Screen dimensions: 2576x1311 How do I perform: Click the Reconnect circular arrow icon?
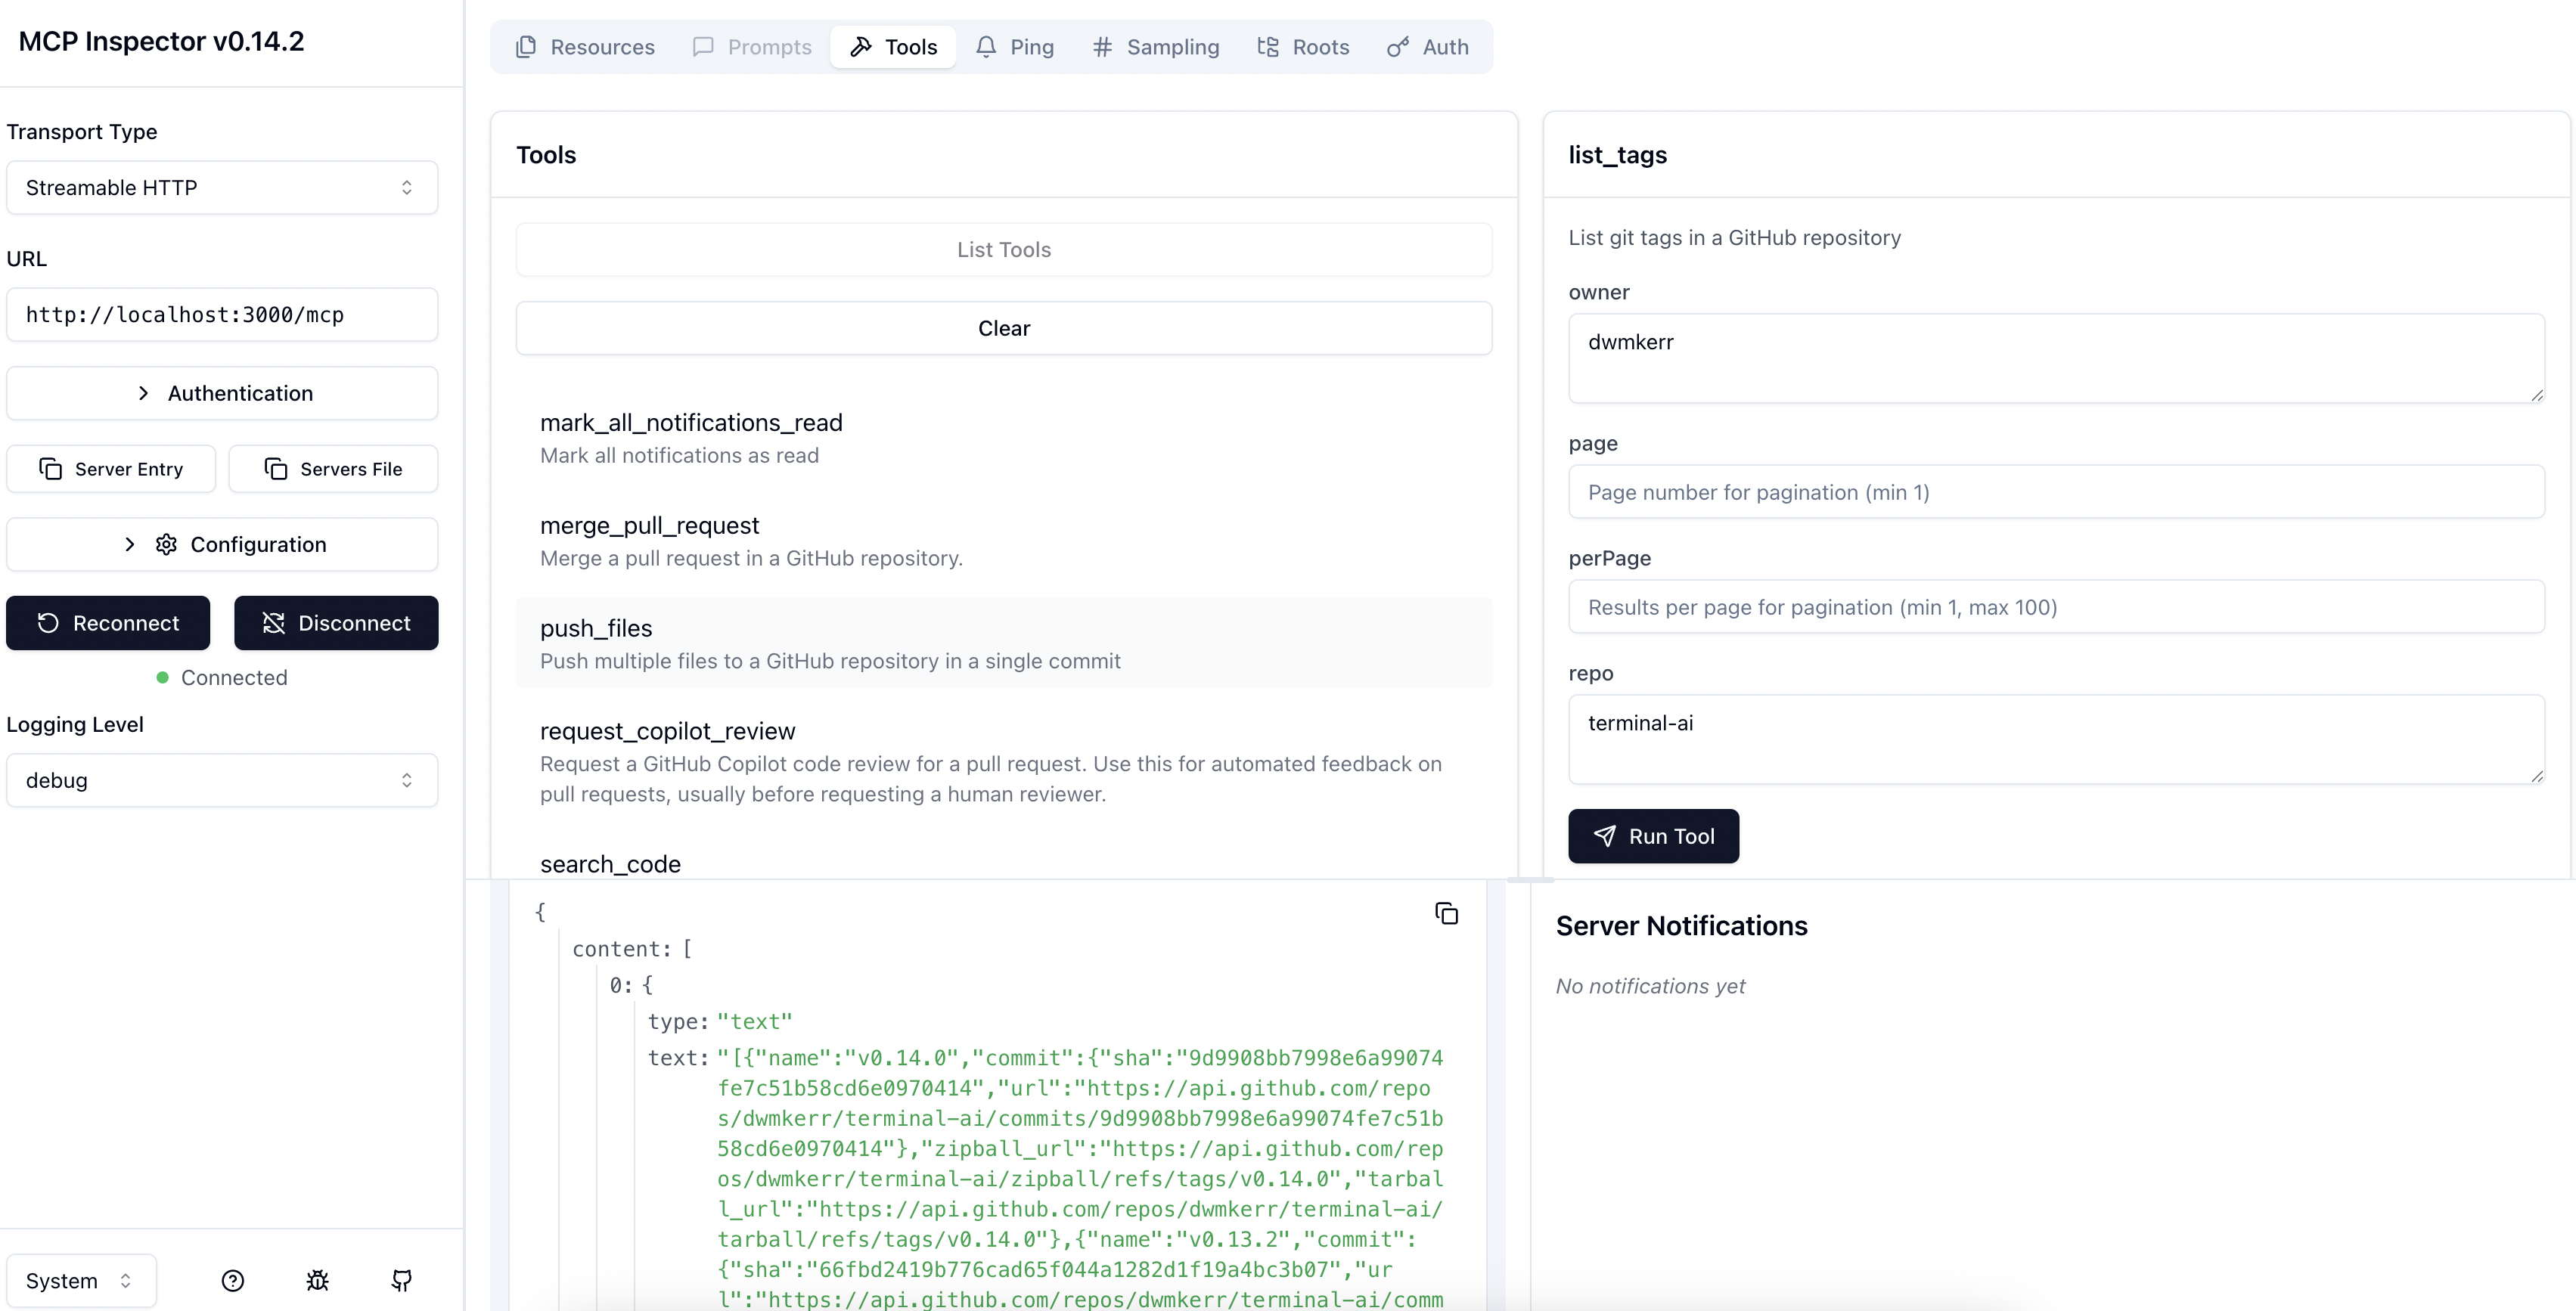(48, 623)
